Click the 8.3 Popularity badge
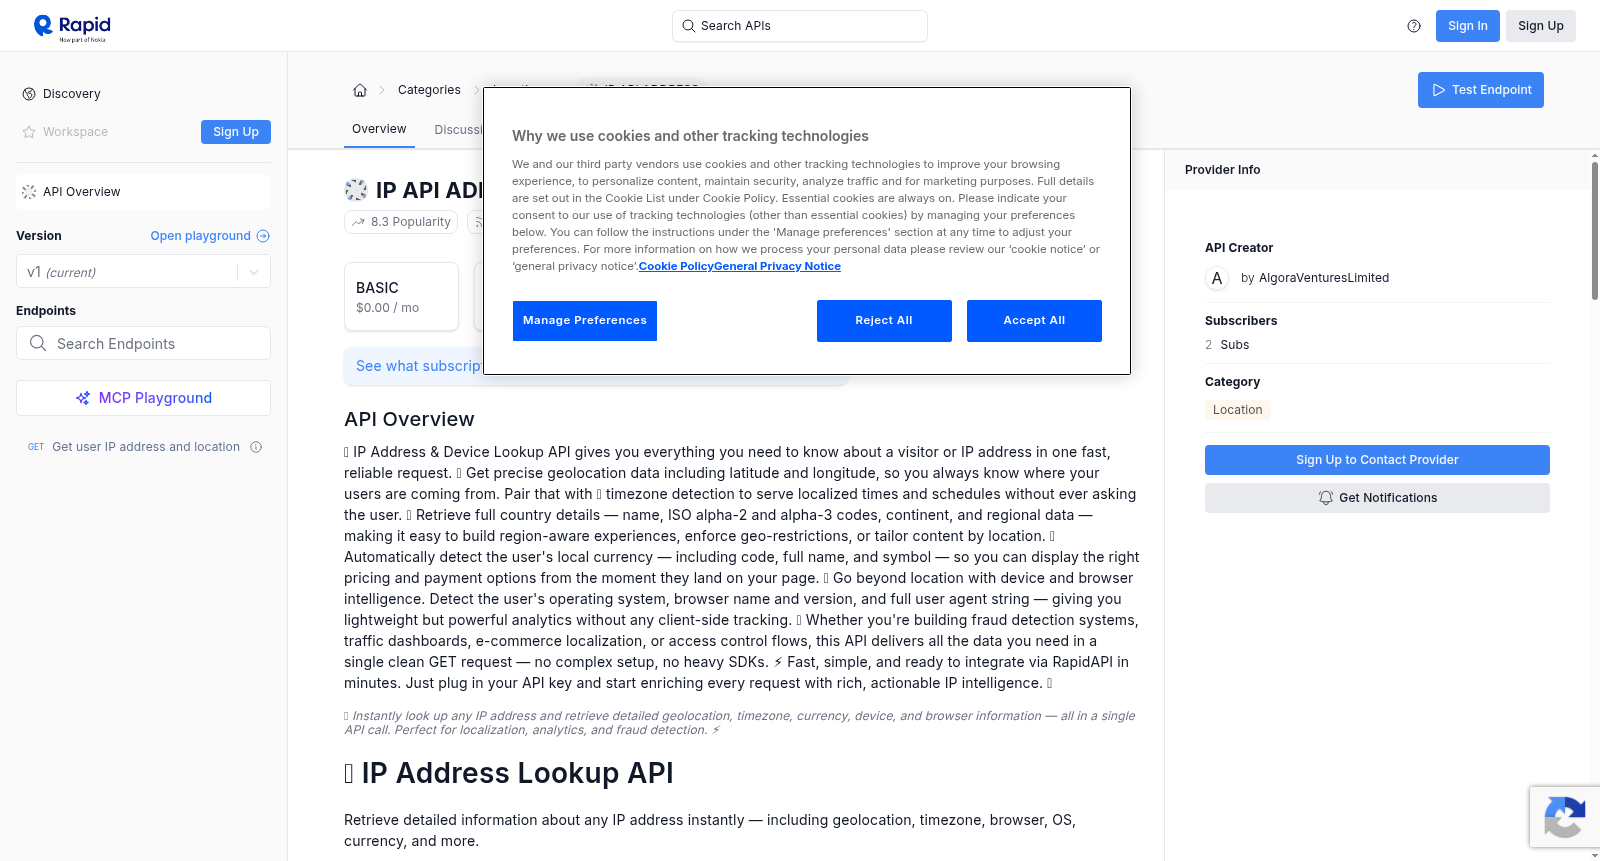This screenshot has width=1600, height=861. [x=401, y=222]
